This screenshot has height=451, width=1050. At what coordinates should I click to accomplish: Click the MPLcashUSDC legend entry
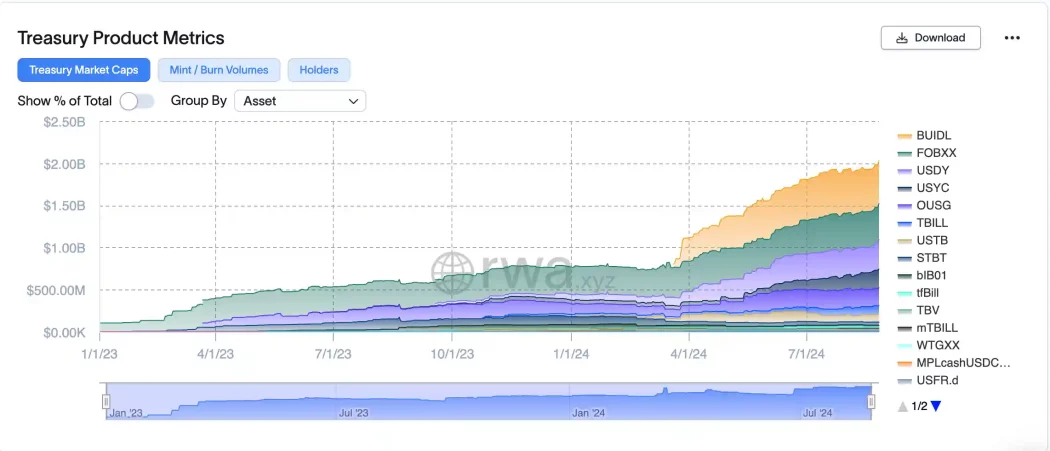pos(963,363)
